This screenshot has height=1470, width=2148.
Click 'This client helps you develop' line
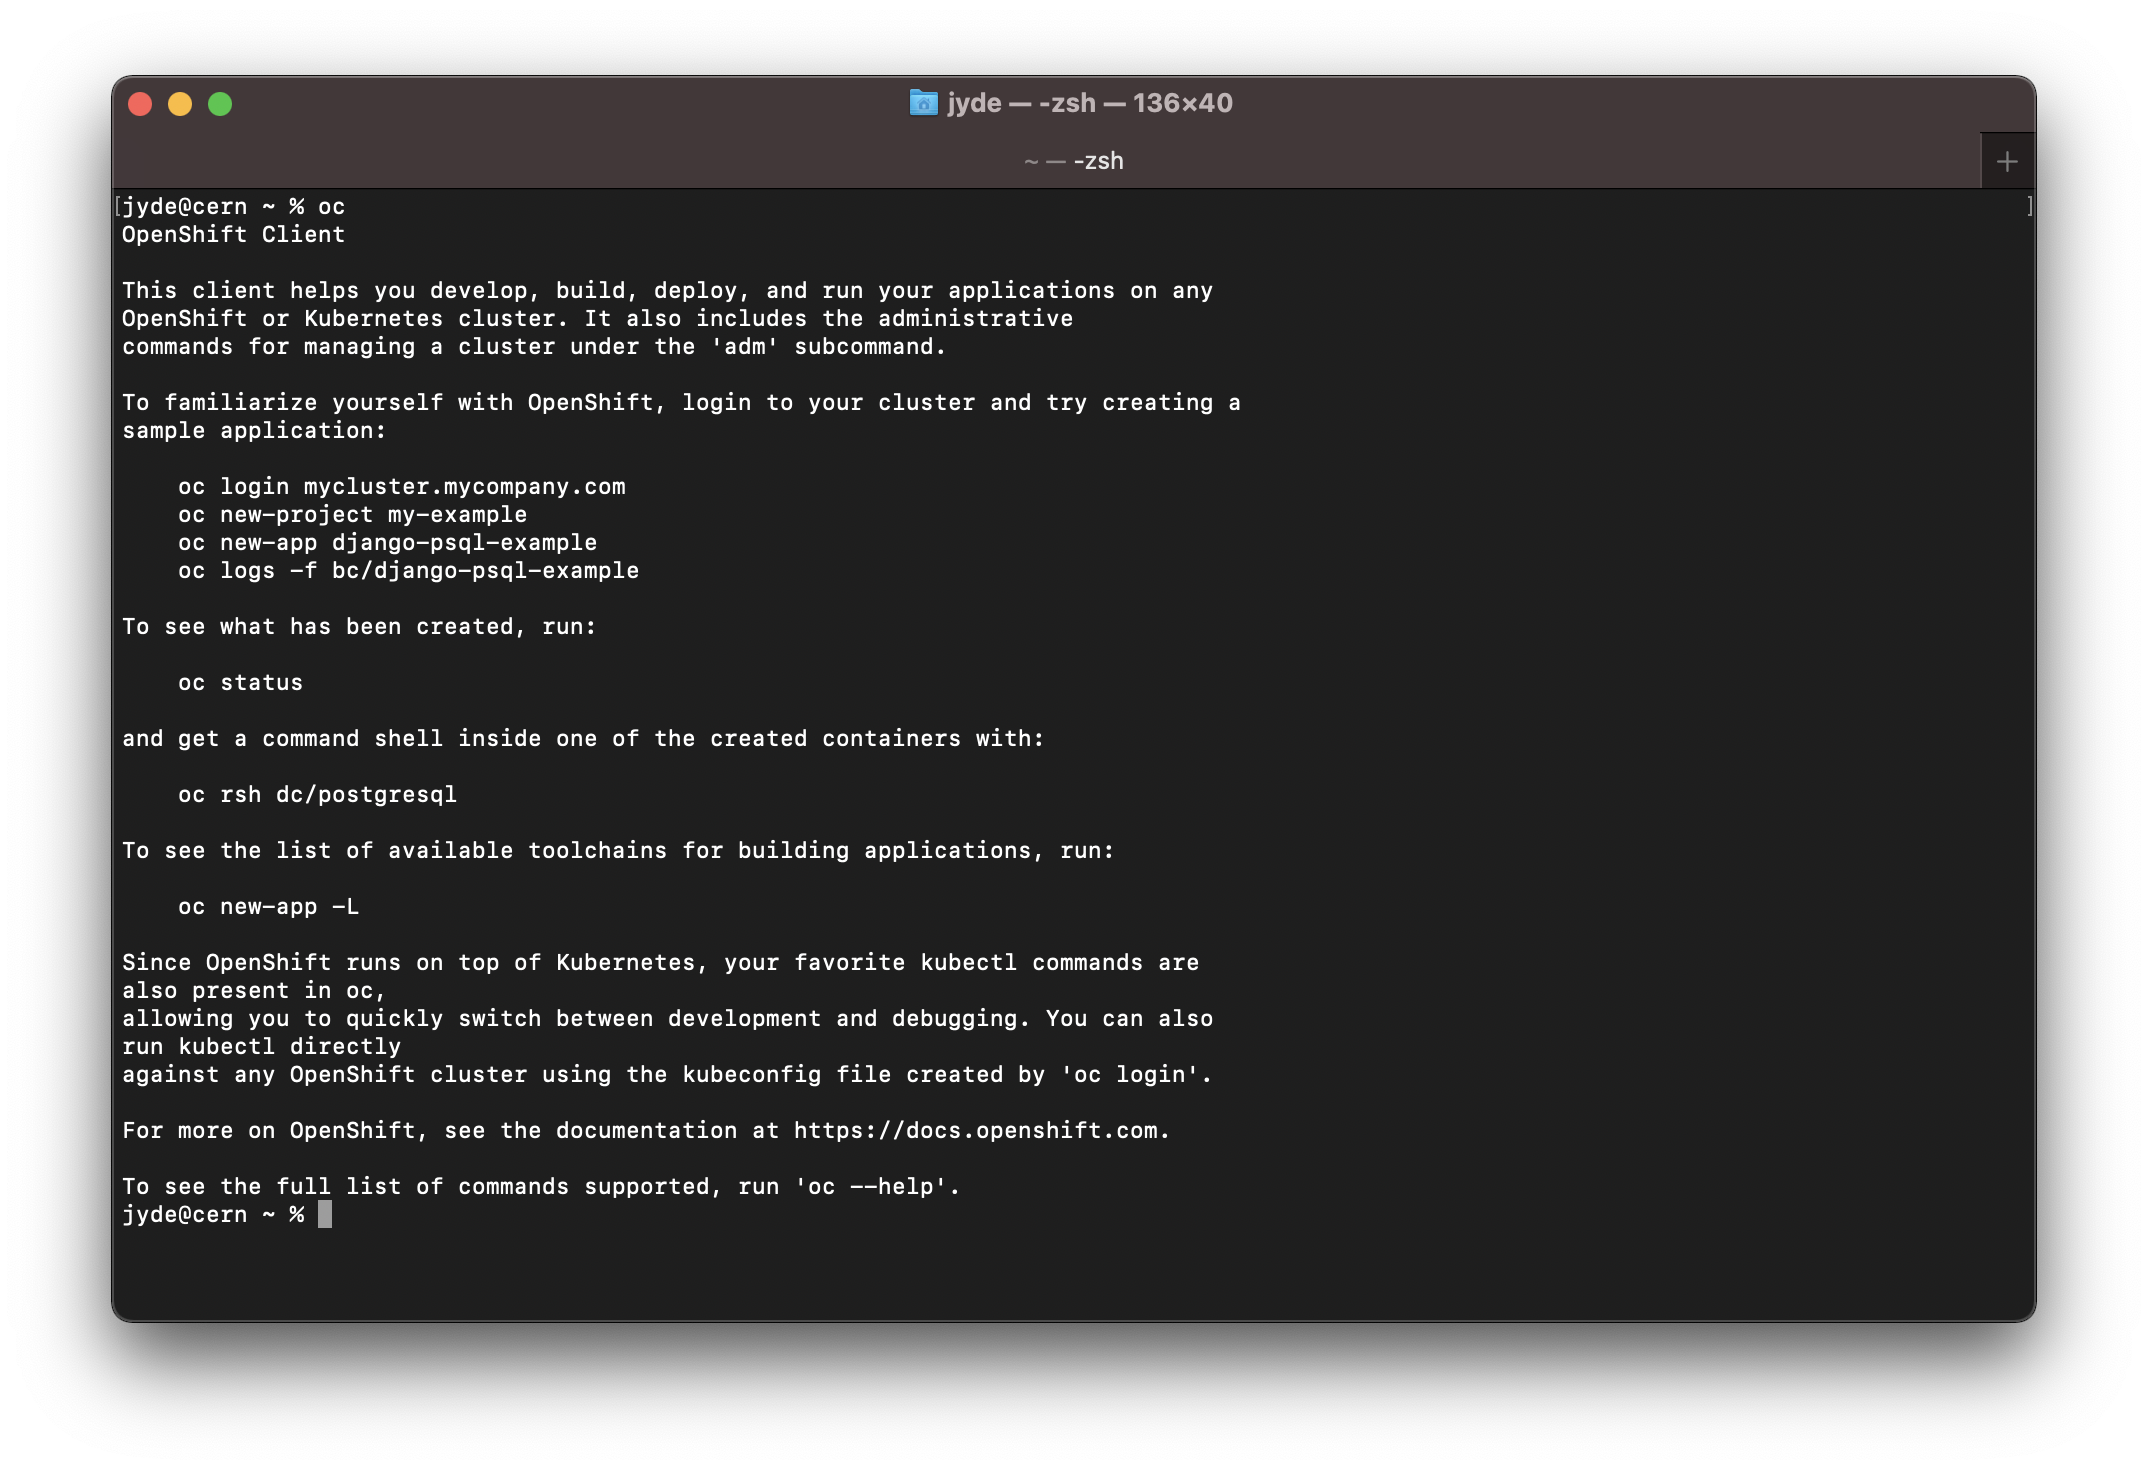(668, 291)
